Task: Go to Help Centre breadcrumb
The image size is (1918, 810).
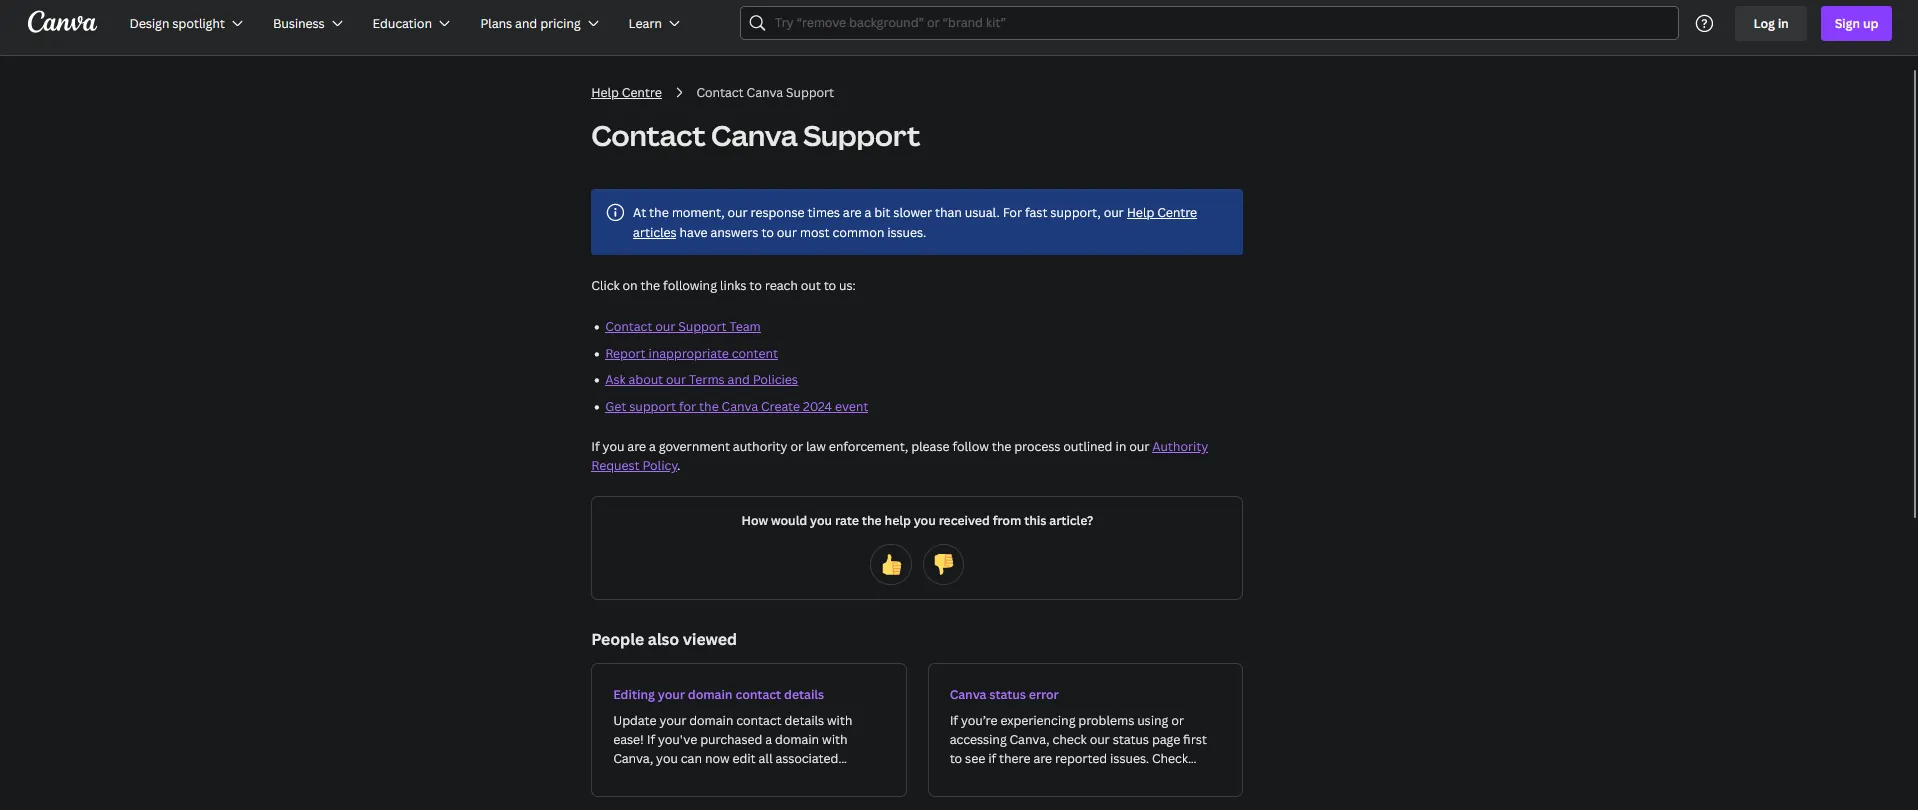Action: click(626, 93)
